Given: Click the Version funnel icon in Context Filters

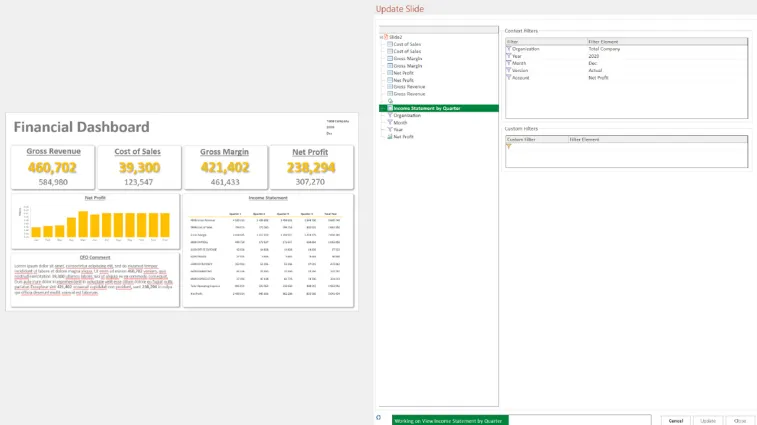Looking at the screenshot, I should tap(508, 71).
